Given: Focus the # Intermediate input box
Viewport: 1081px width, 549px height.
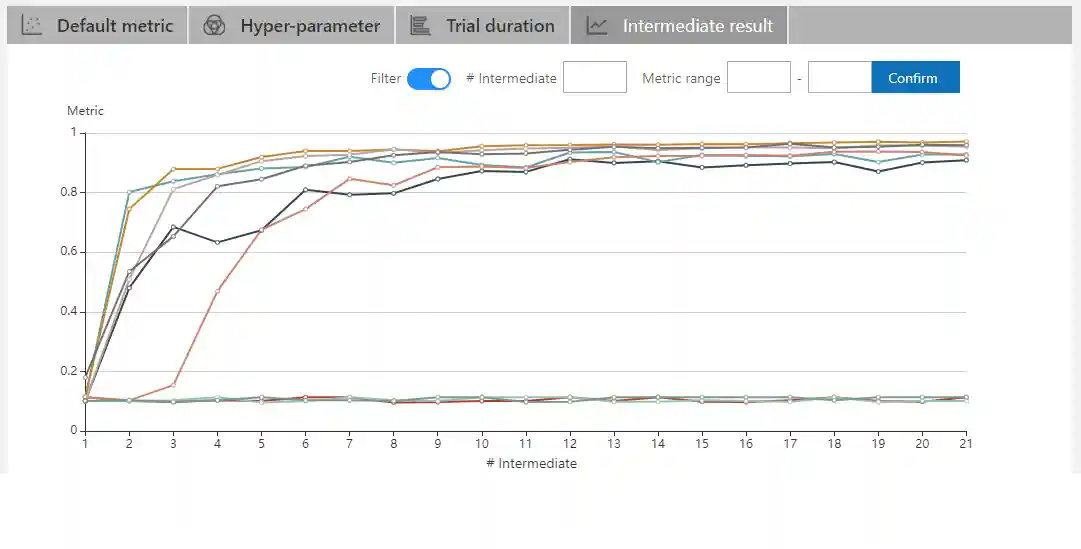Looking at the screenshot, I should pos(595,78).
